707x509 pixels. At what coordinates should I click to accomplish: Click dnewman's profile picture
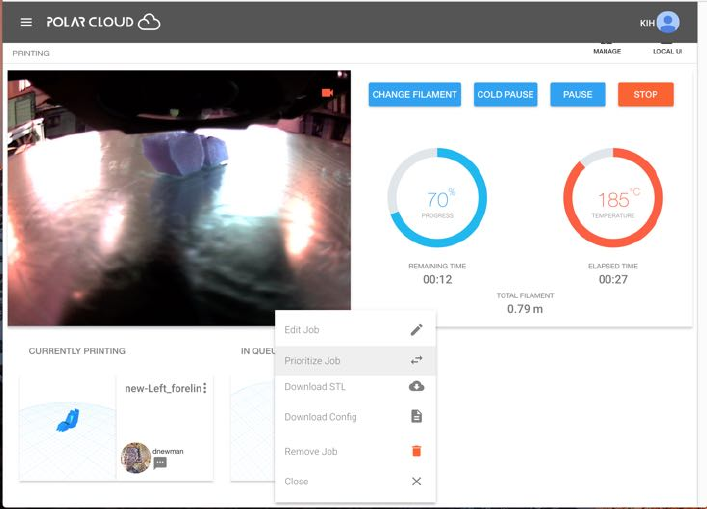tap(136, 458)
